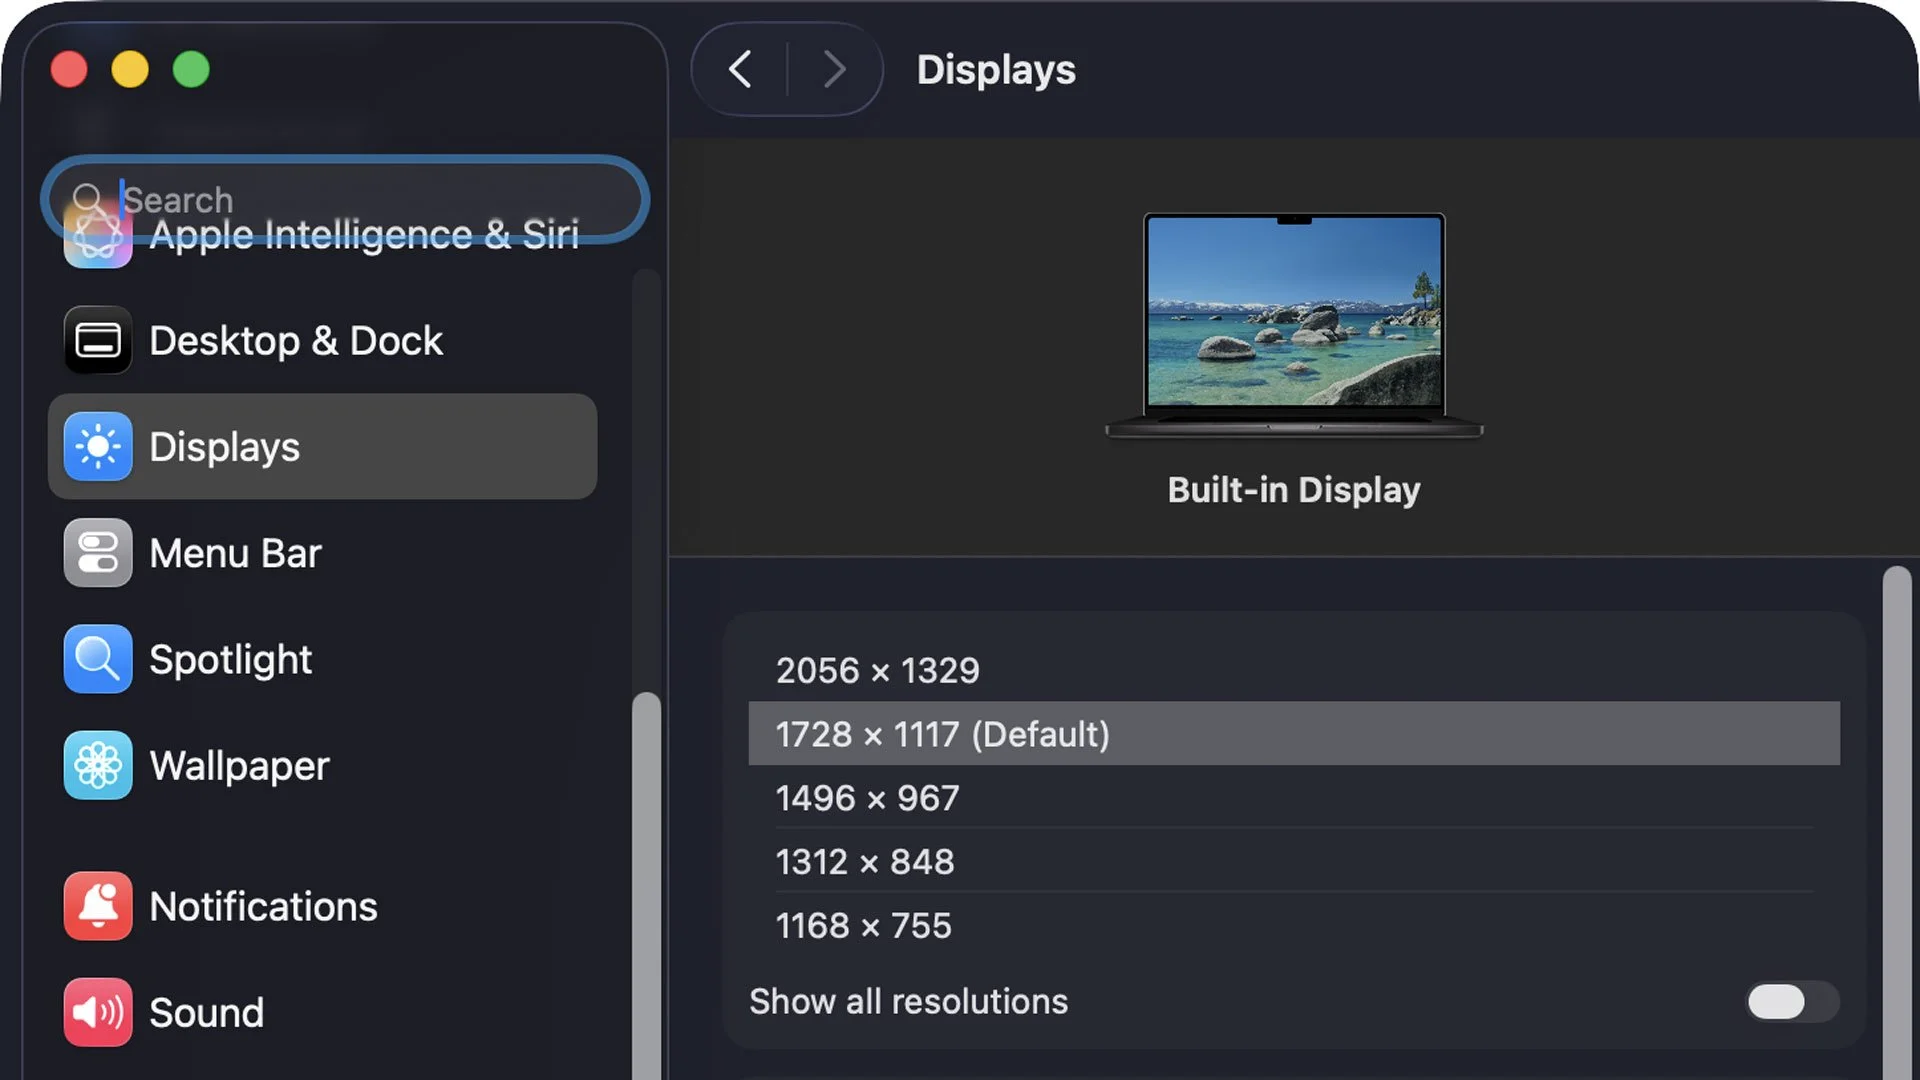Image resolution: width=1920 pixels, height=1080 pixels.
Task: Click the Built-in Display laptop thumbnail
Action: pyautogui.click(x=1294, y=325)
